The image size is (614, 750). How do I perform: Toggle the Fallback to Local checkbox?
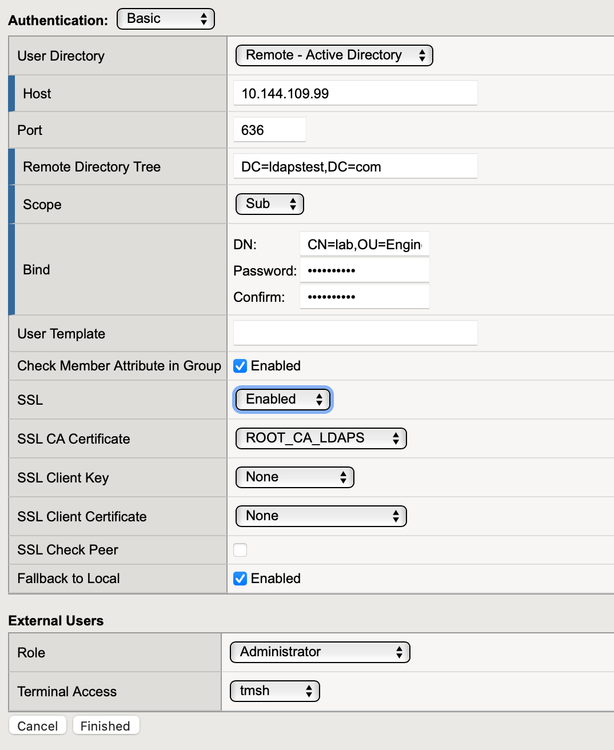pos(240,578)
